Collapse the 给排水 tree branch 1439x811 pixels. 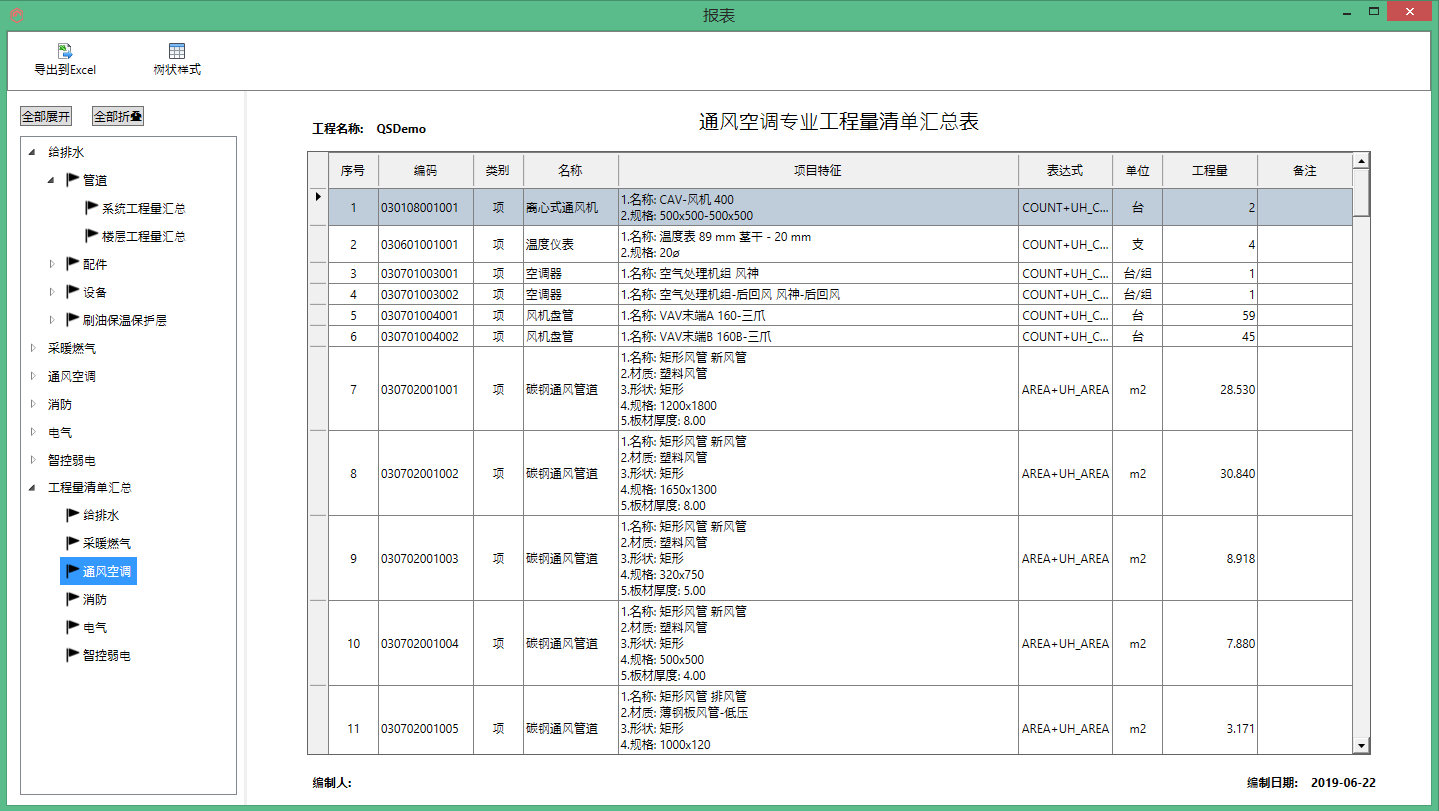(x=31, y=151)
